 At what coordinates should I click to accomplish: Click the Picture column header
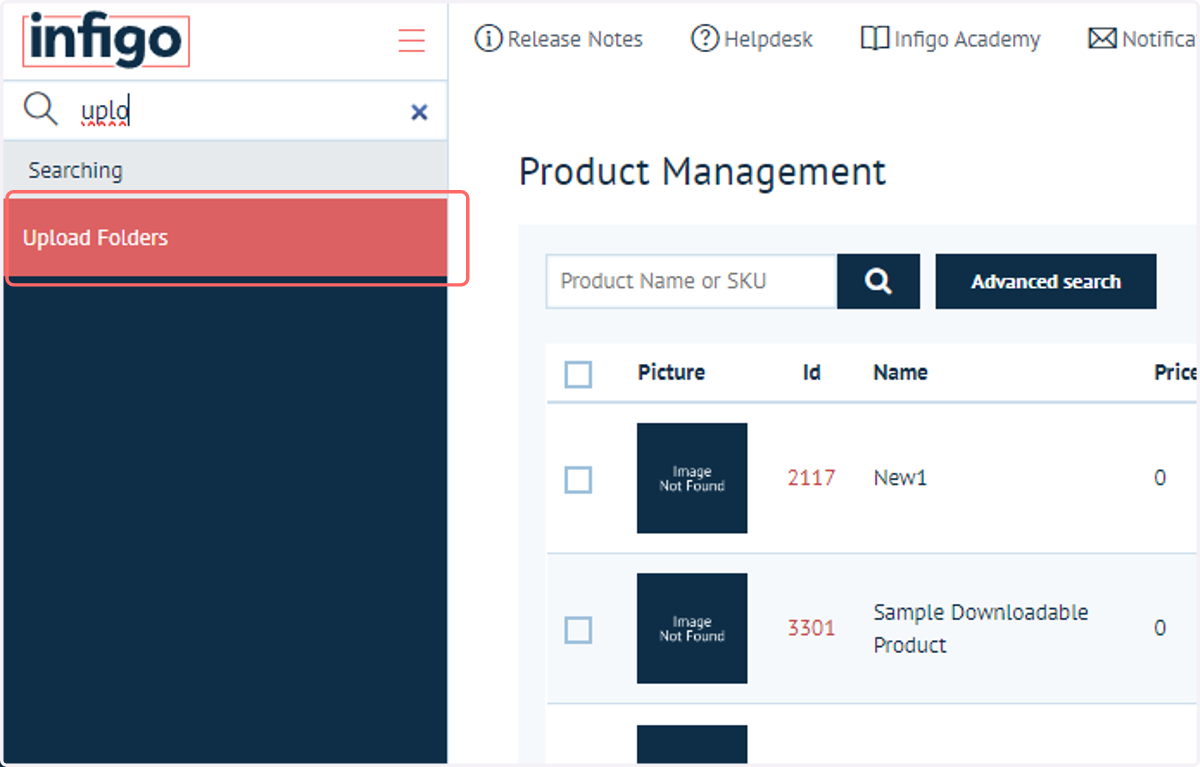(x=671, y=372)
